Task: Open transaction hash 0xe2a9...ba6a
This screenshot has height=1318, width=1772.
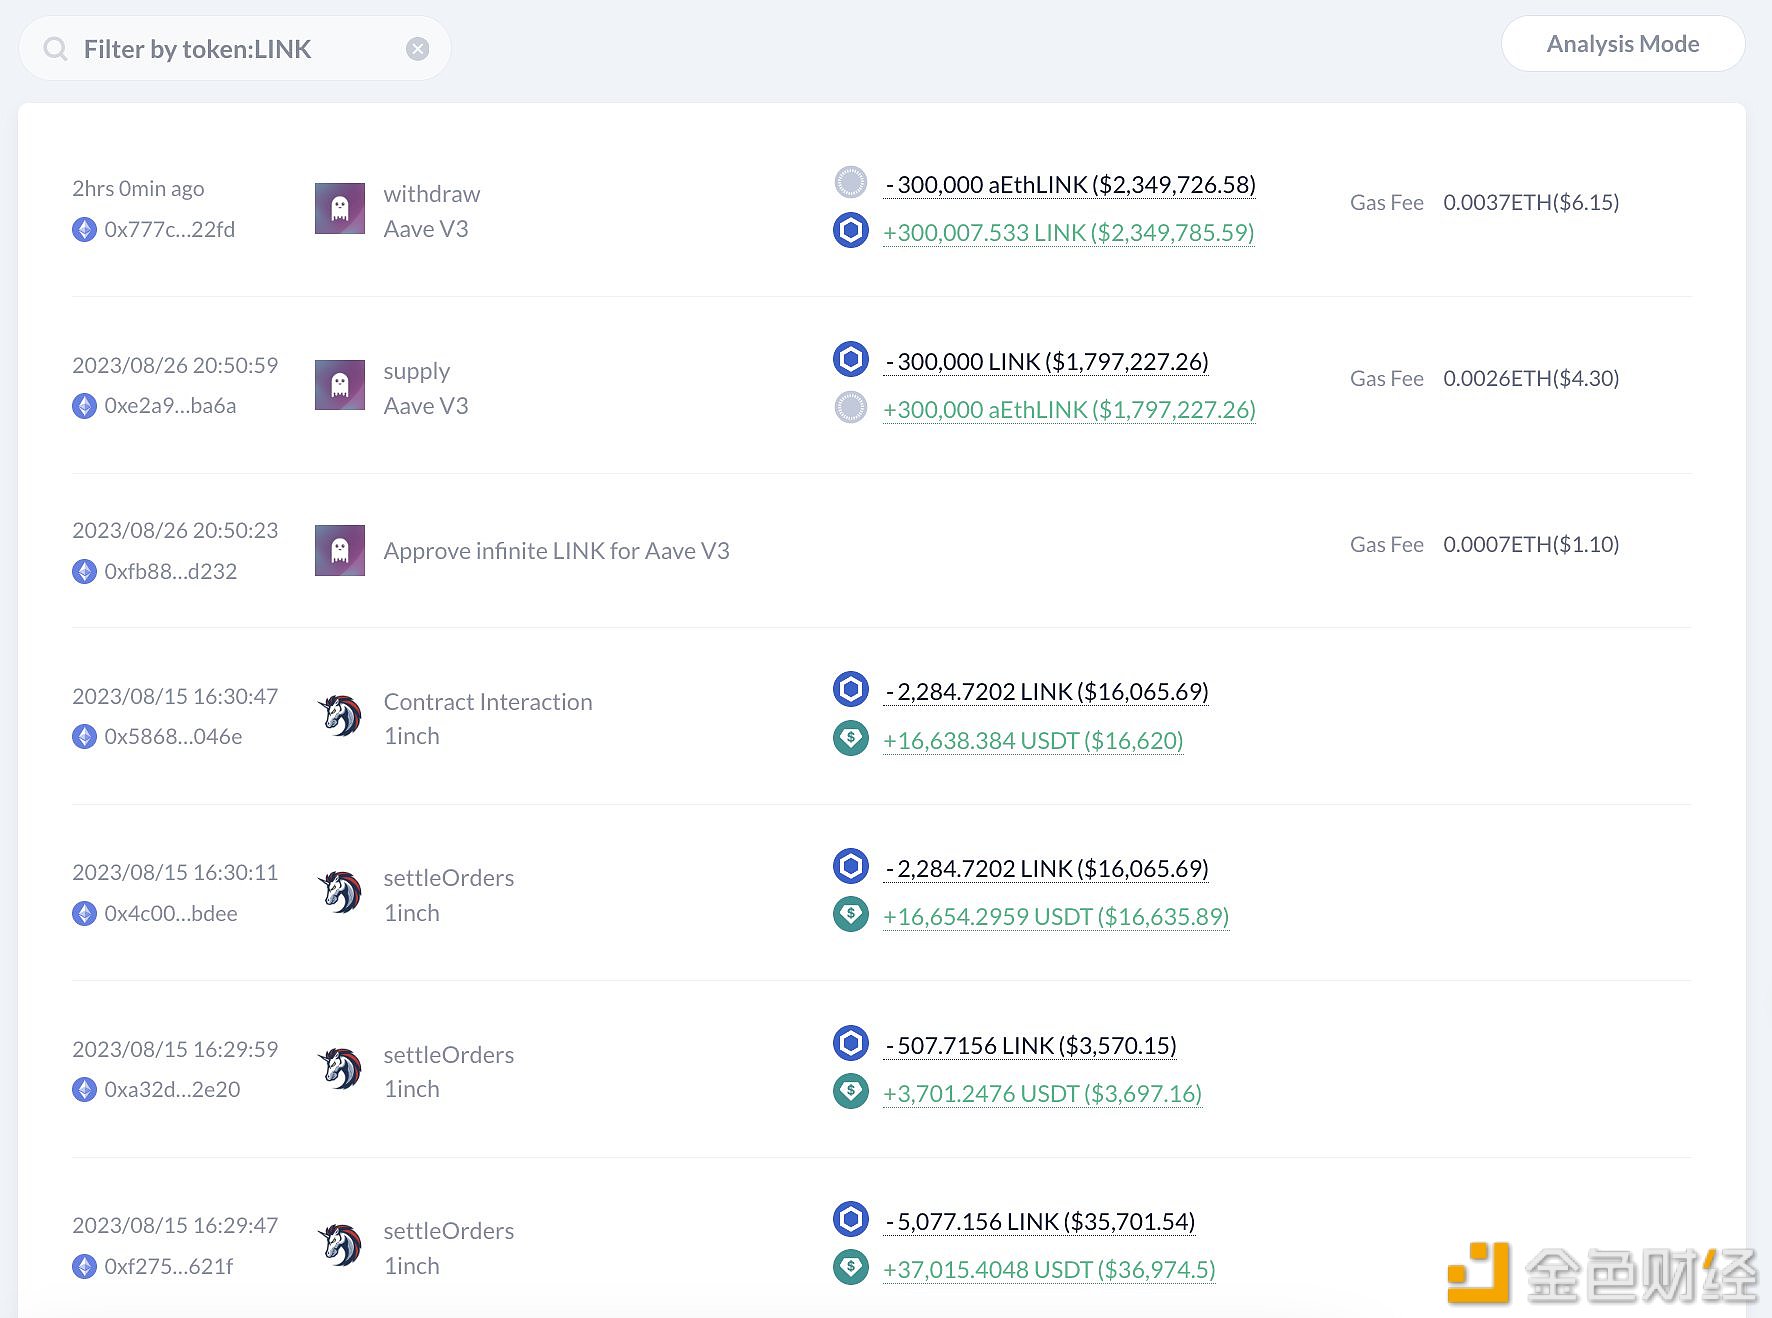Action: pos(170,406)
